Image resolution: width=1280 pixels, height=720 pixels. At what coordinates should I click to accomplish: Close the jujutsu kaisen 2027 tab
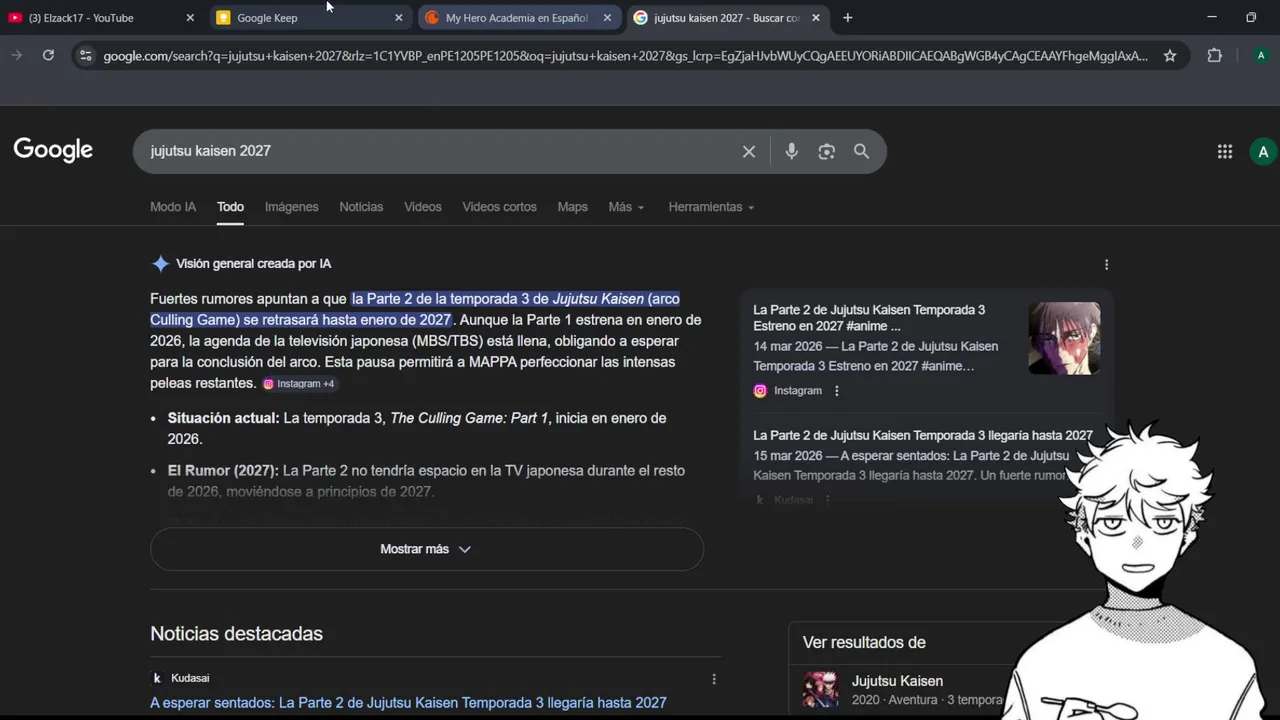[x=816, y=18]
